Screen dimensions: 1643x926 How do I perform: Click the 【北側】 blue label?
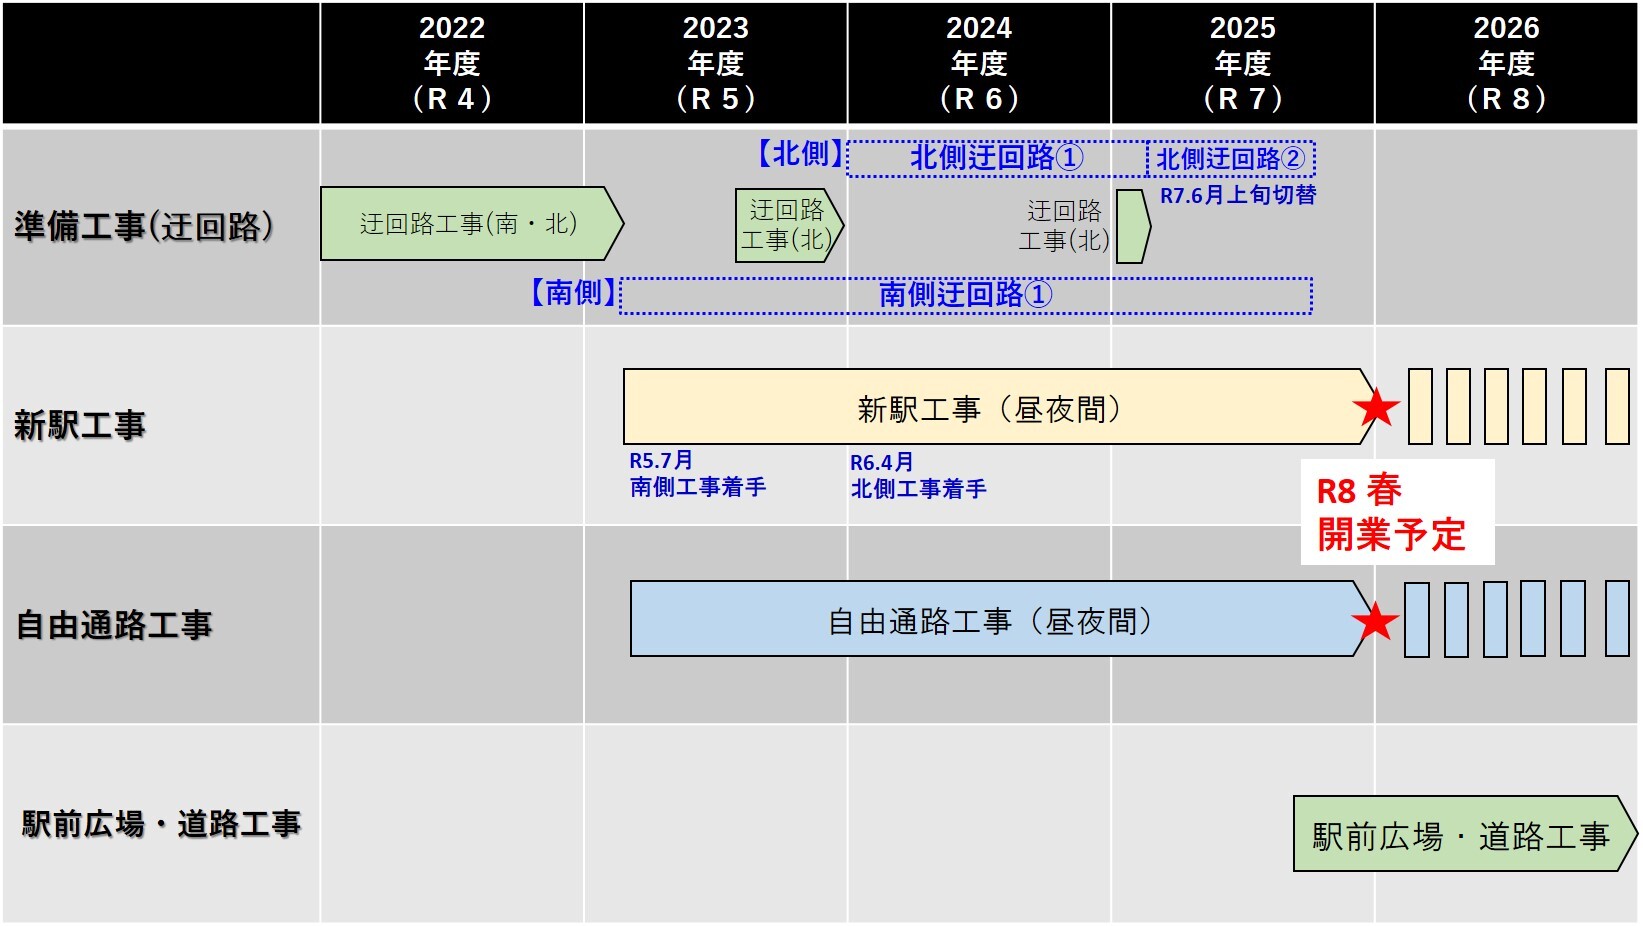(x=799, y=154)
